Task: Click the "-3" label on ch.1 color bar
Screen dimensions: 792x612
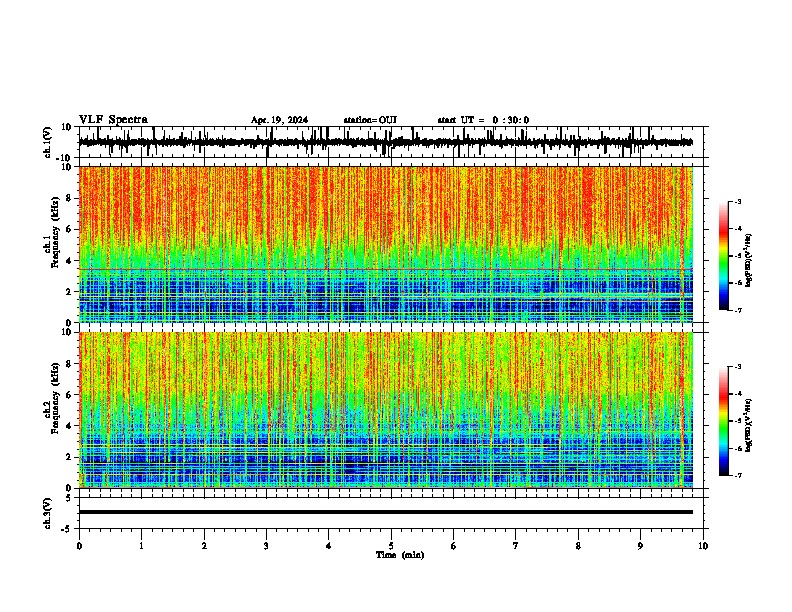Action: pos(737,202)
